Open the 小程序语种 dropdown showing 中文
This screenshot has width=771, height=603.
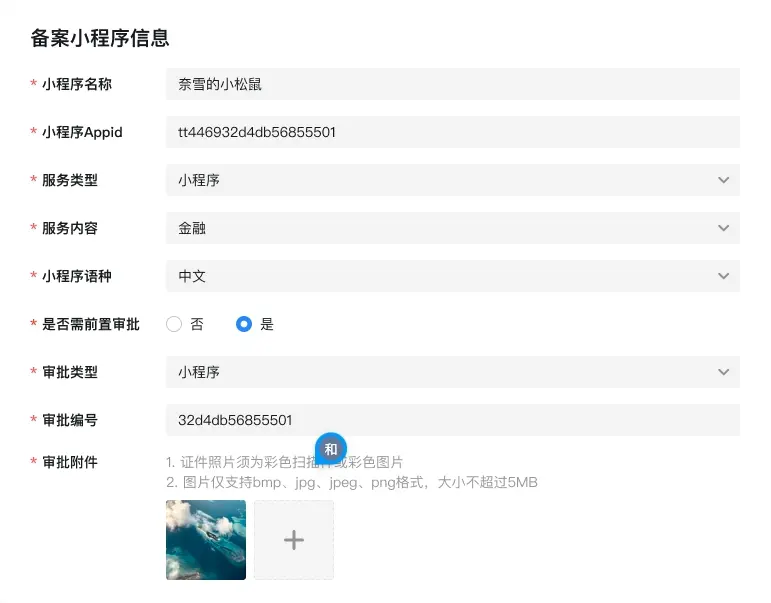coord(440,276)
